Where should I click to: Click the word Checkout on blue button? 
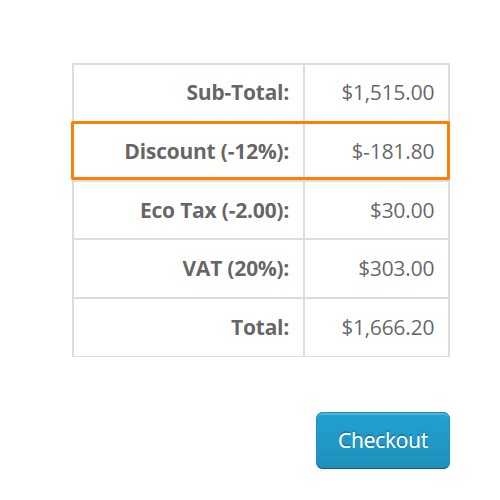tap(383, 440)
